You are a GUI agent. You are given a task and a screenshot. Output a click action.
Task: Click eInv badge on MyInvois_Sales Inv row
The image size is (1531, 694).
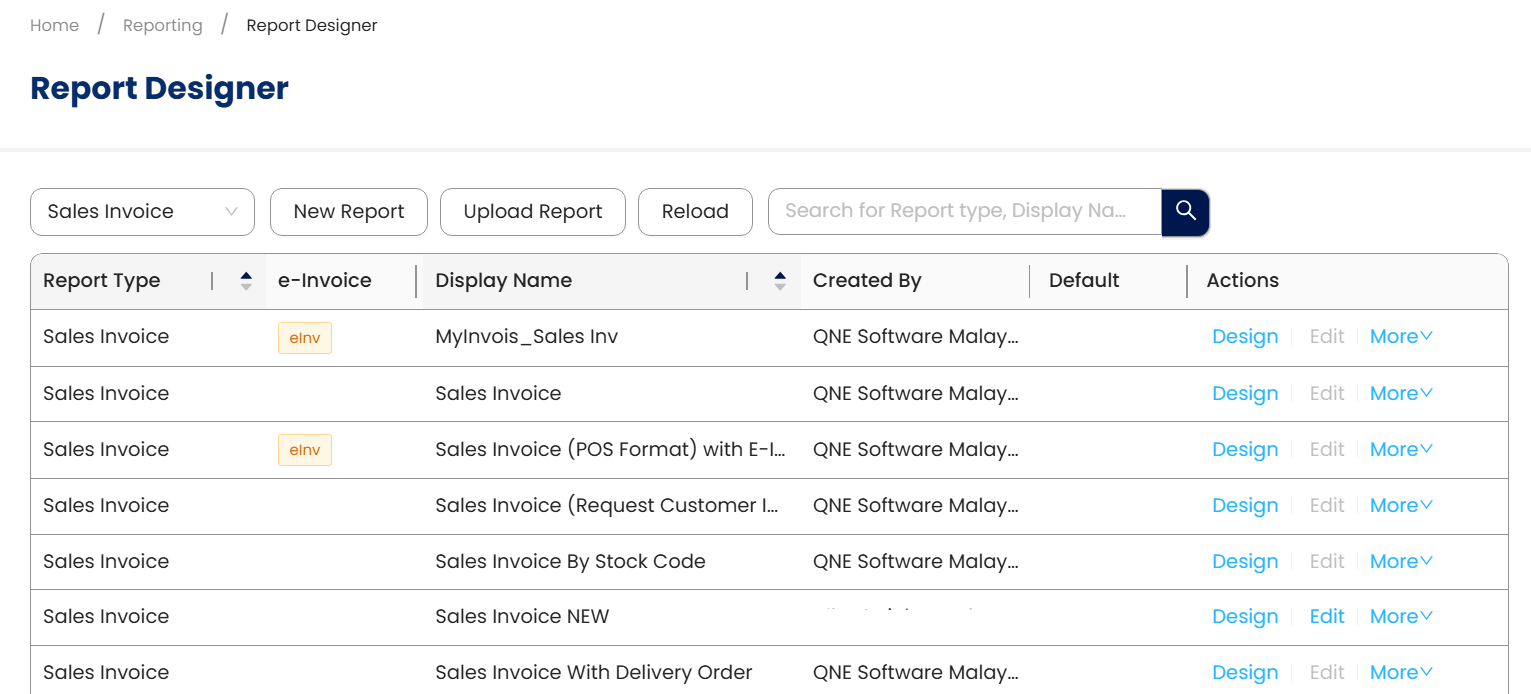pos(305,338)
